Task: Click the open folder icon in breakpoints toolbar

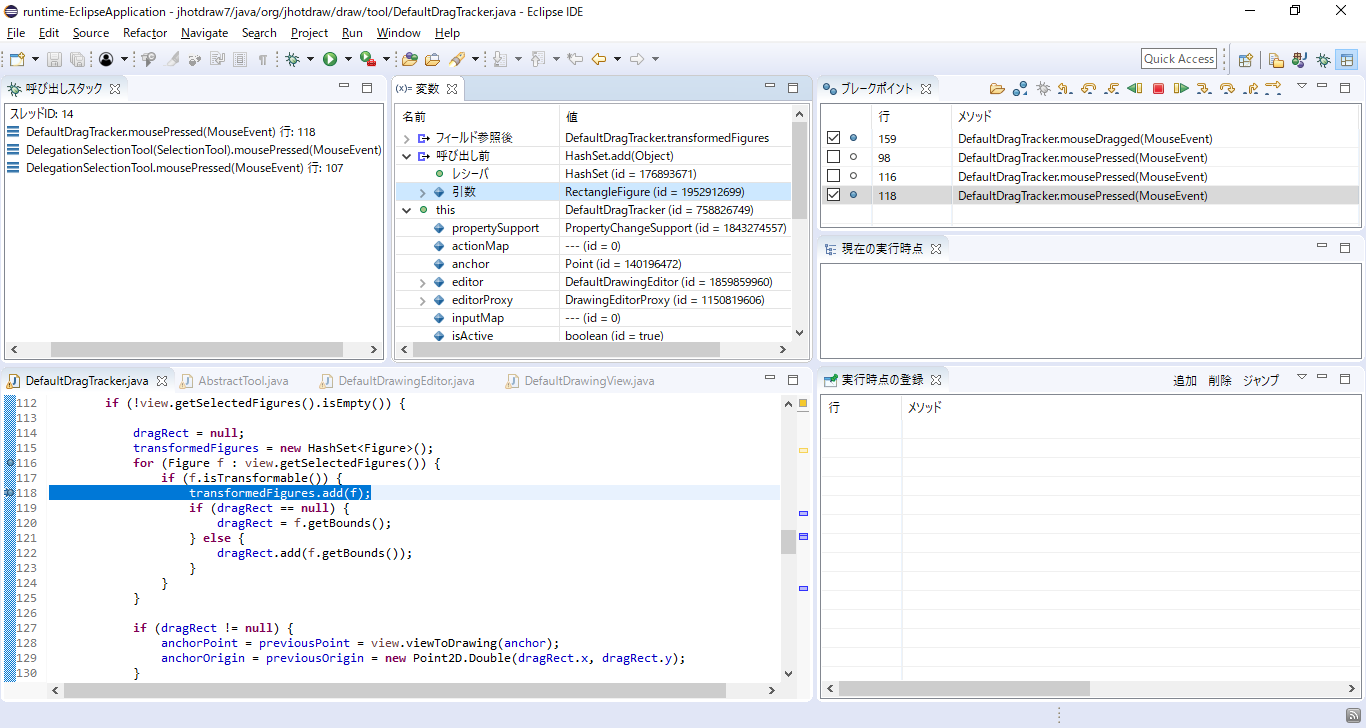Action: (x=997, y=89)
